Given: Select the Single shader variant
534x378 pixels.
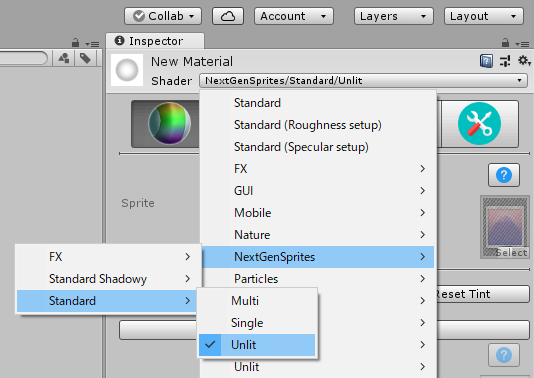Looking at the screenshot, I should pyautogui.click(x=257, y=323).
